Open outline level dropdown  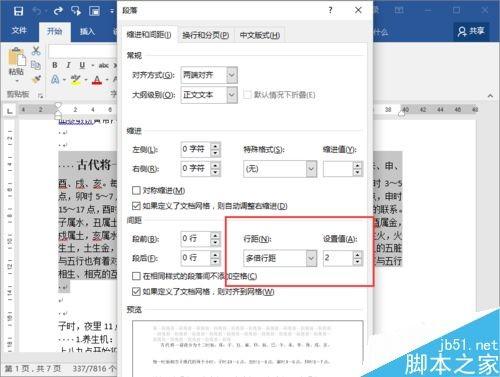click(x=232, y=95)
